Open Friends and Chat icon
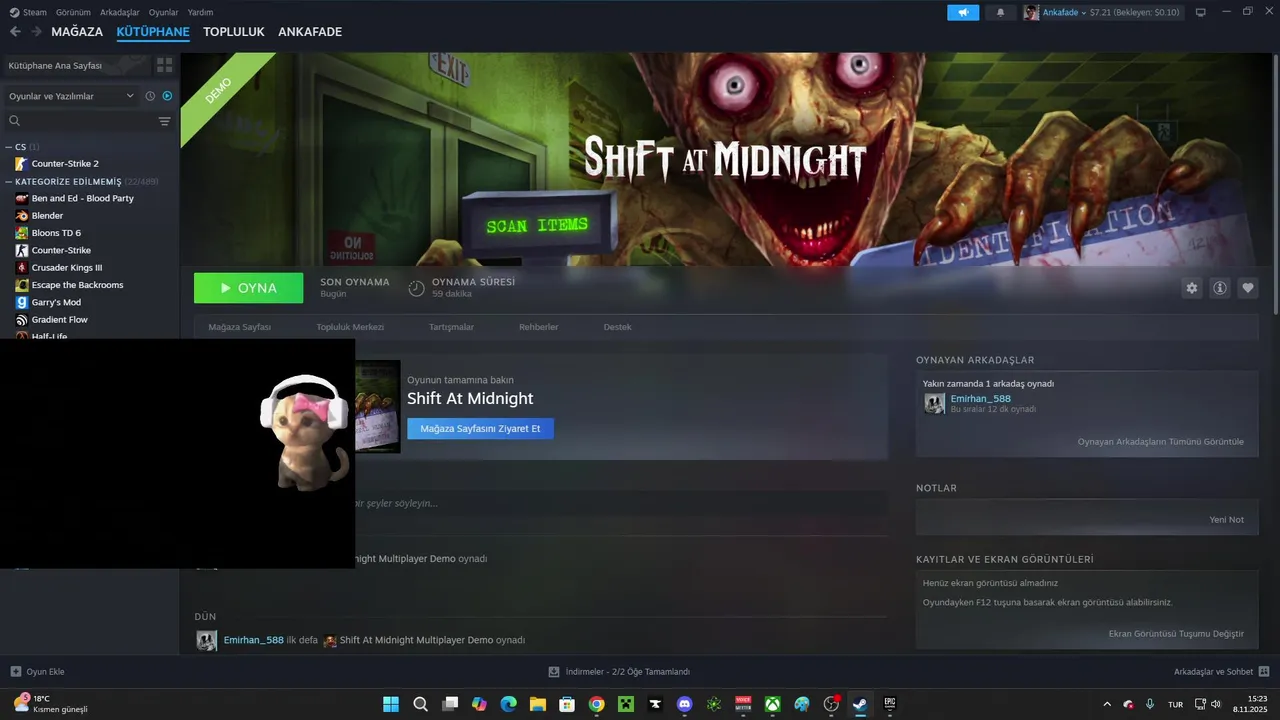 (1264, 672)
